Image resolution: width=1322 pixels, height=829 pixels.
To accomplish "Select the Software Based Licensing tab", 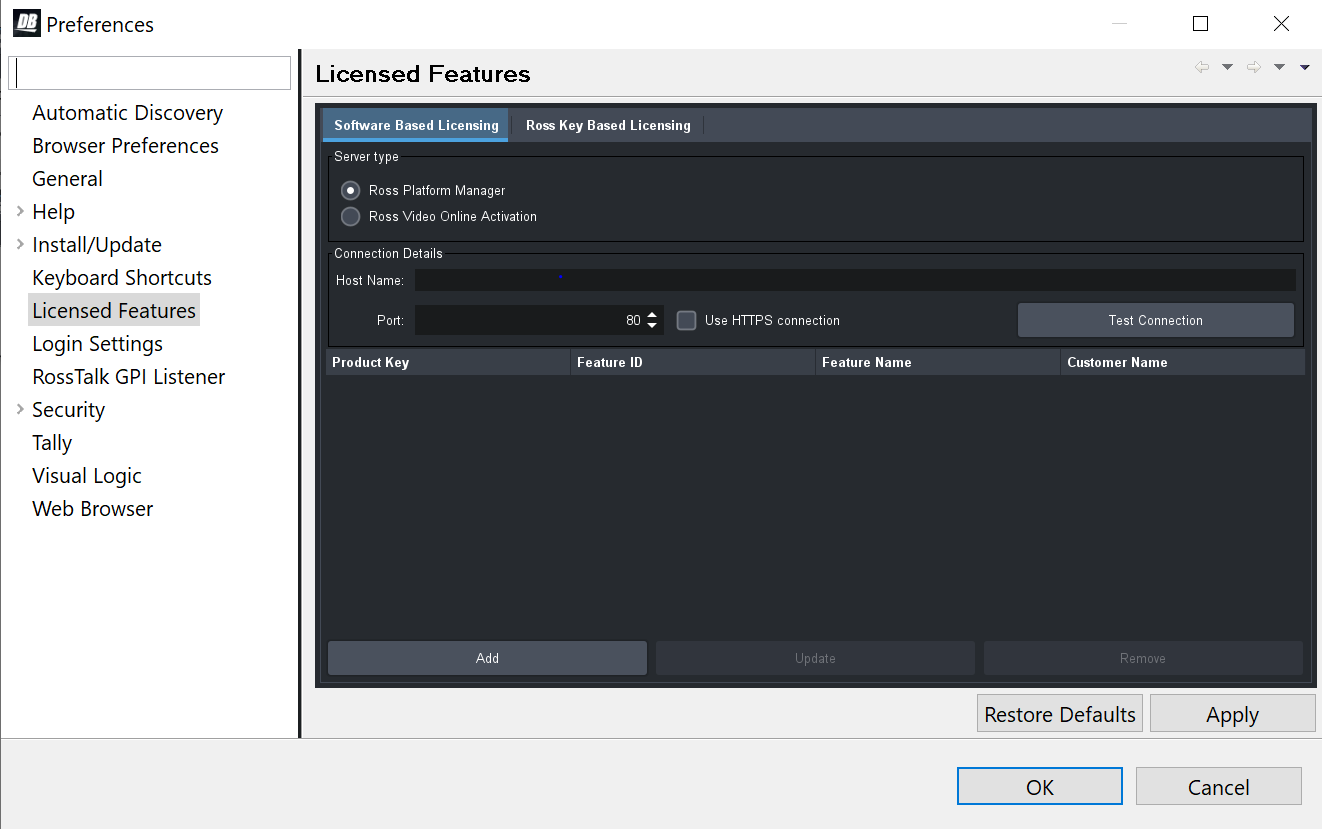I will click(x=415, y=125).
